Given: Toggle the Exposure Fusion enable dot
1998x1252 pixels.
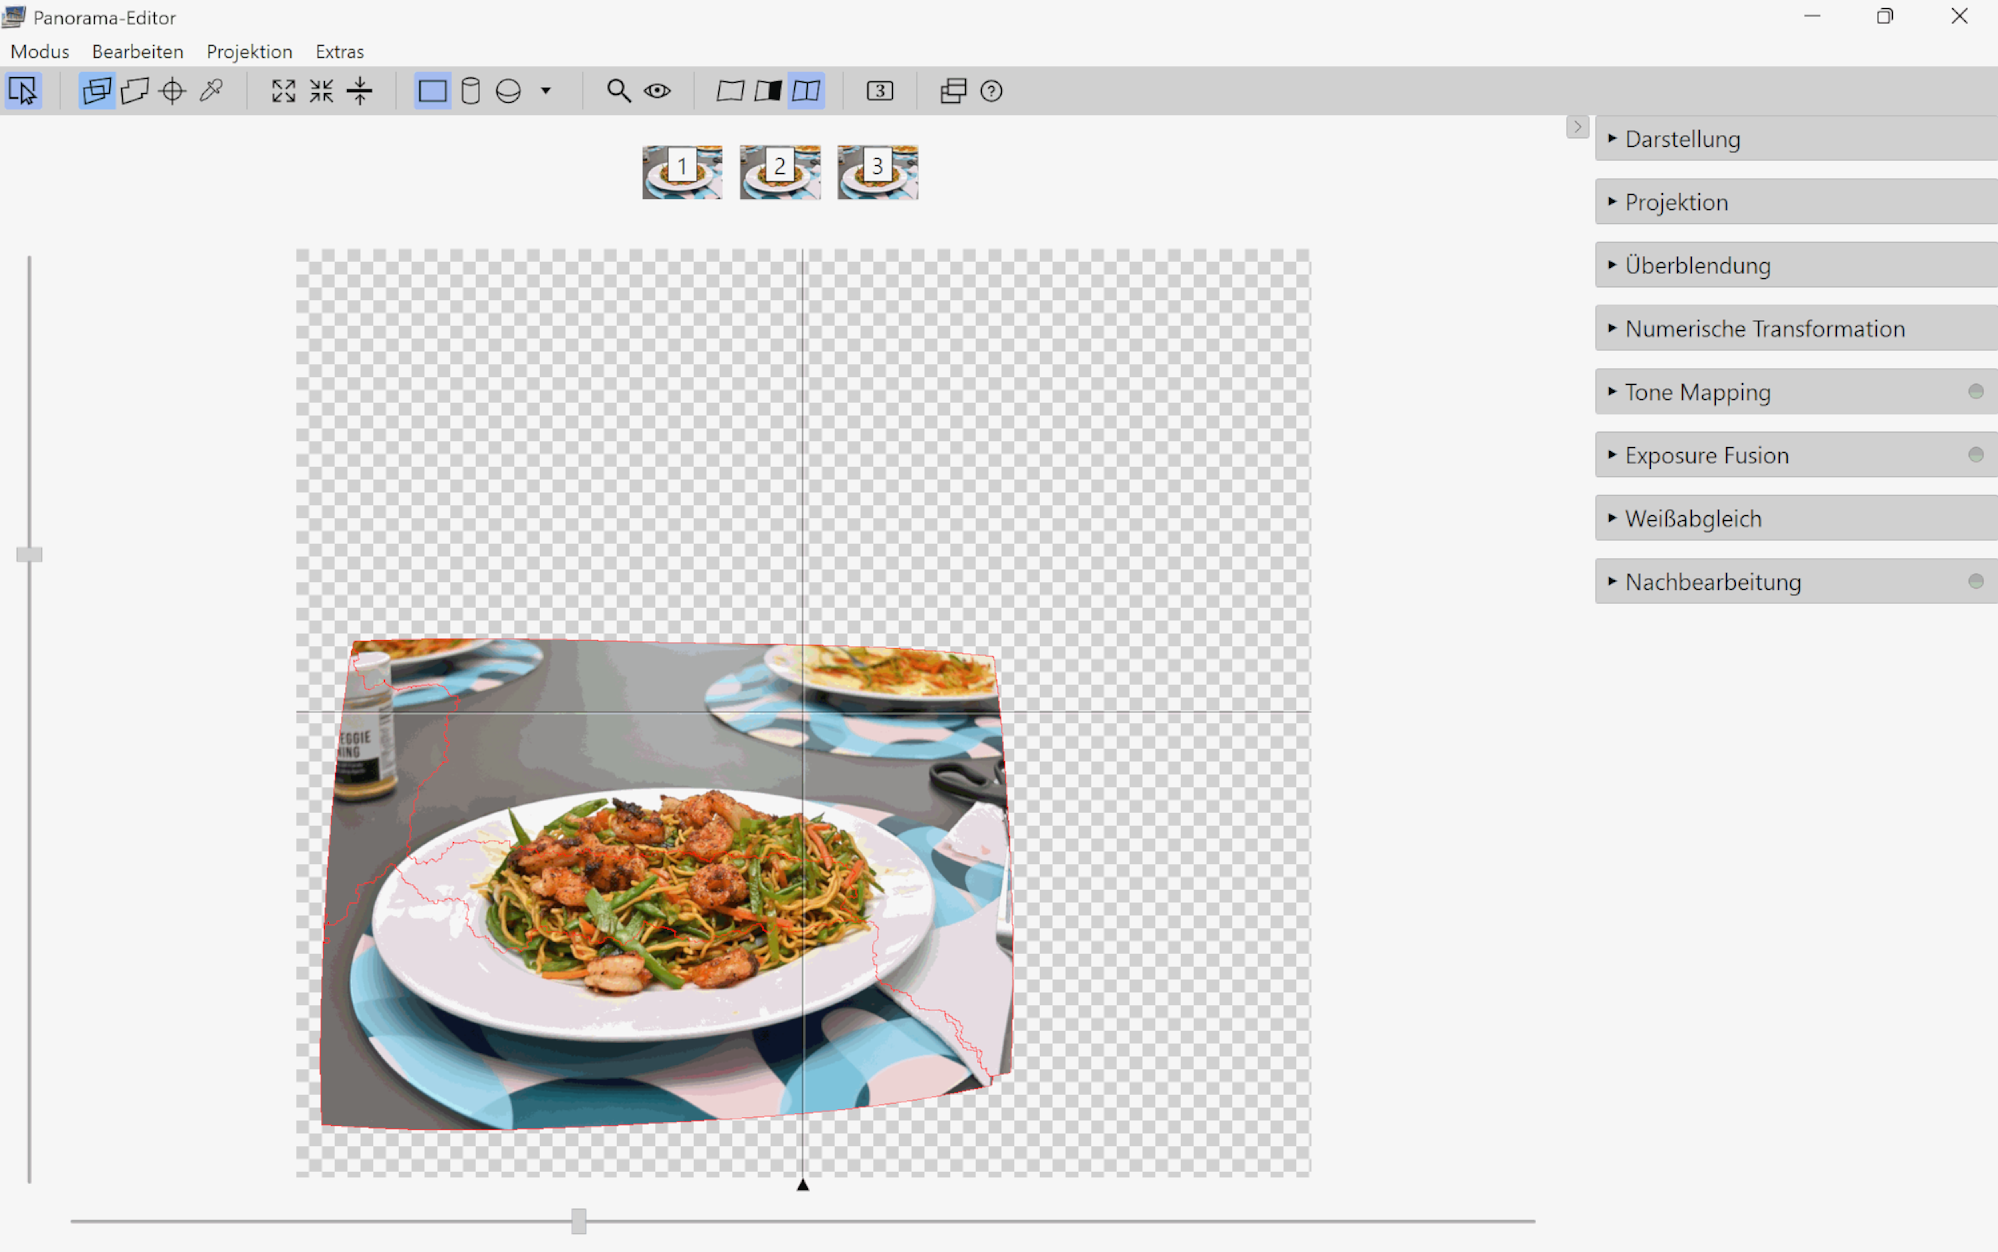Looking at the screenshot, I should pos(1975,455).
